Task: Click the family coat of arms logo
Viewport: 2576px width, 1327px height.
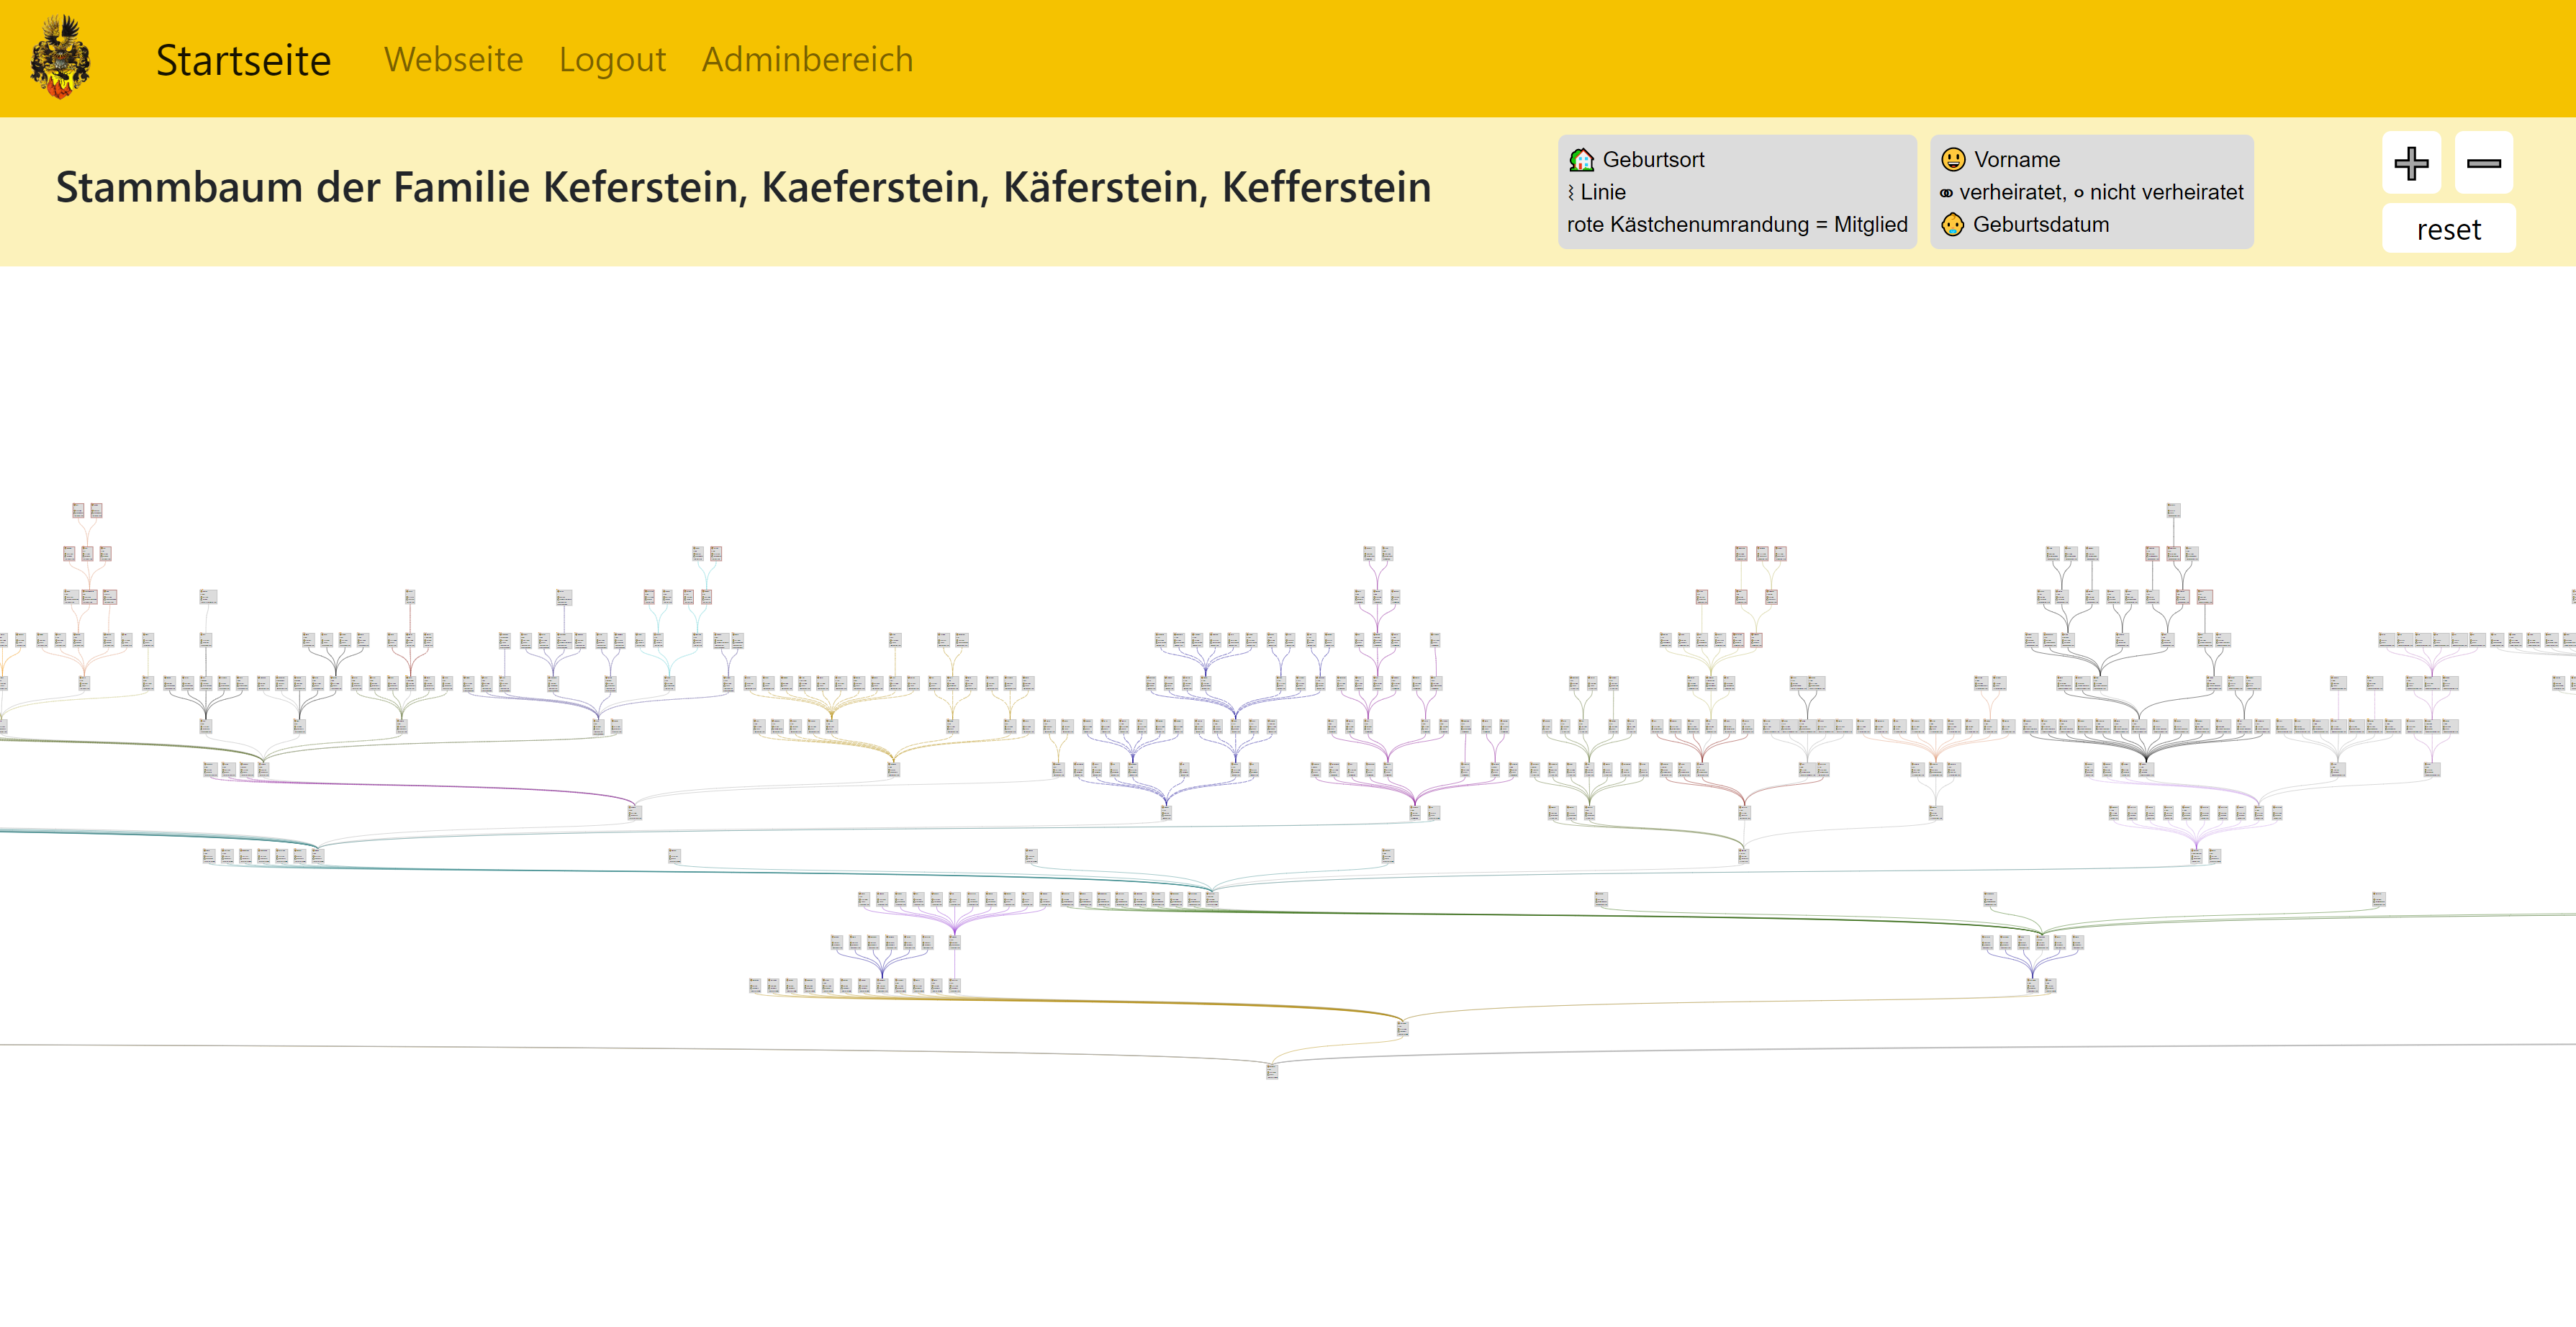Action: [x=60, y=57]
